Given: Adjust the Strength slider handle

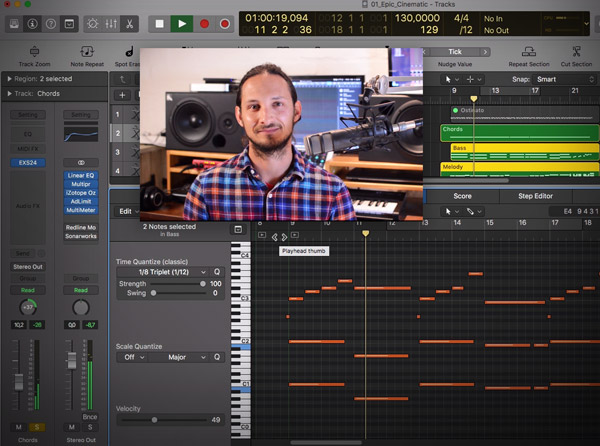Looking at the screenshot, I should click(203, 284).
